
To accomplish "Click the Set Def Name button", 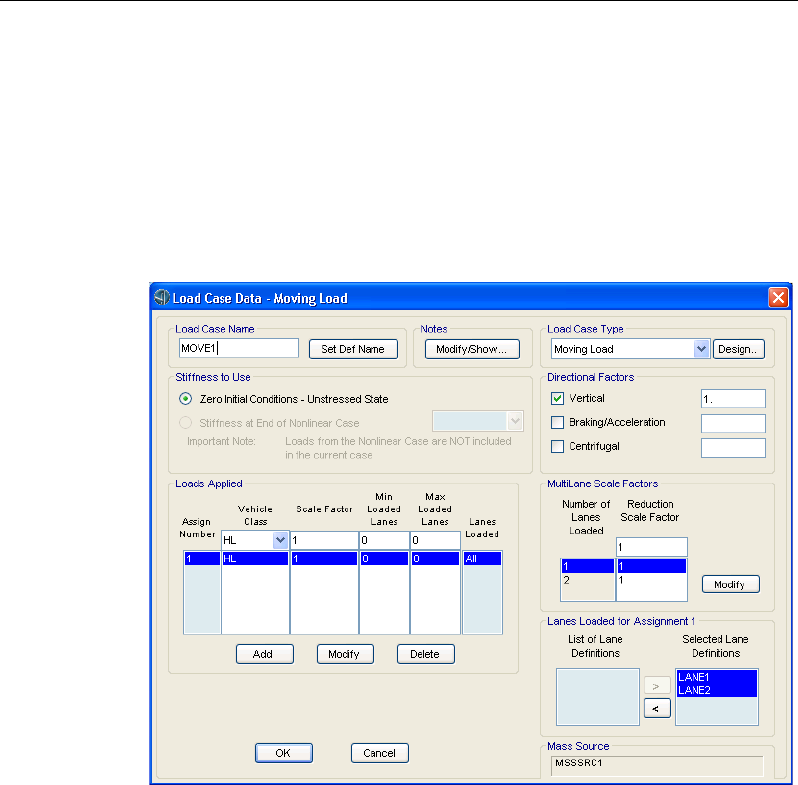I will [353, 349].
